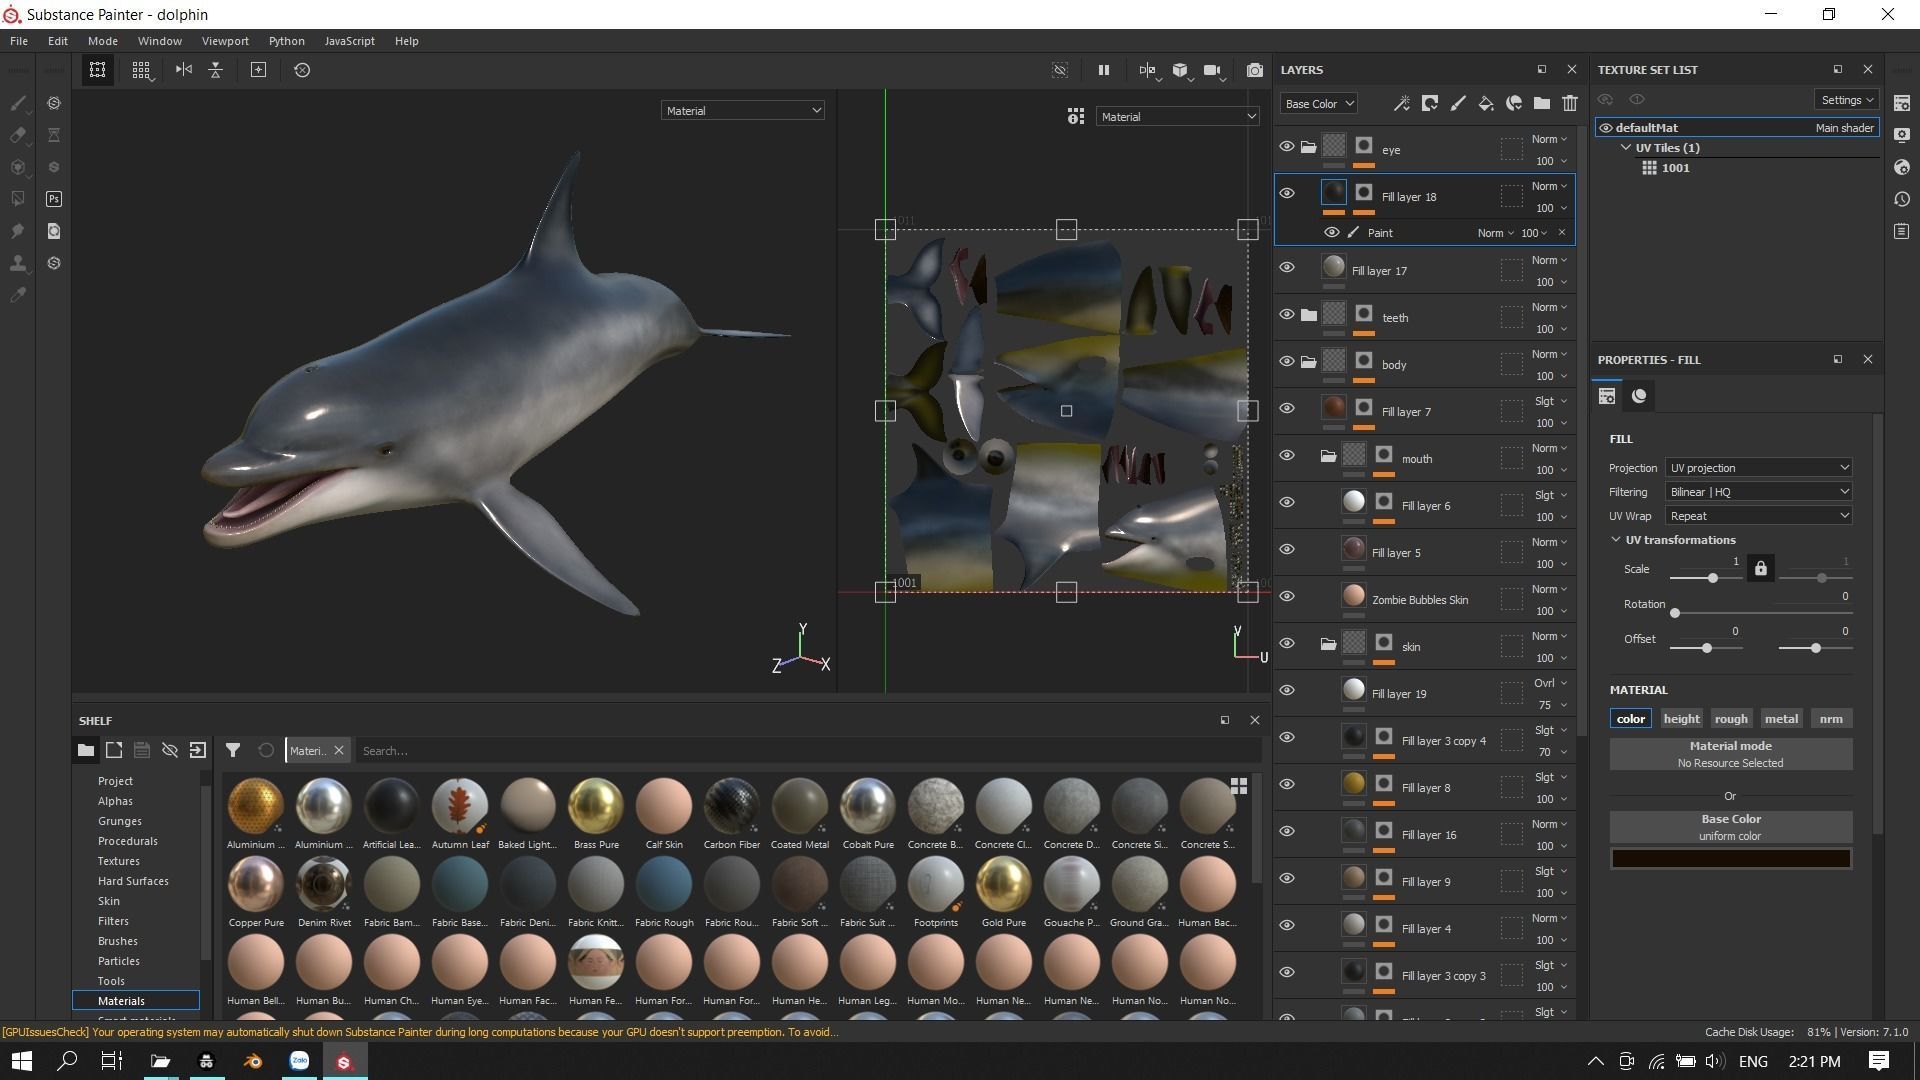This screenshot has width=1920, height=1080.
Task: Click the shelf import resources icon
Action: (198, 750)
